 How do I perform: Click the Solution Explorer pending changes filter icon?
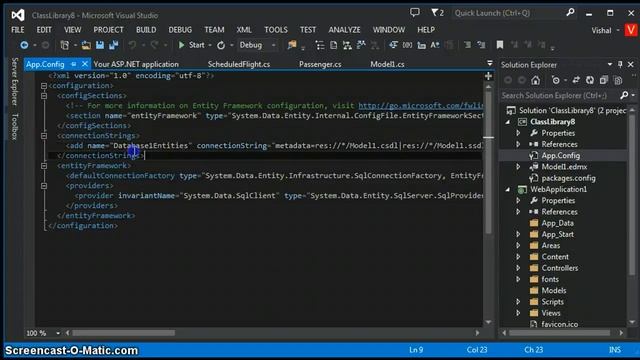(x=556, y=80)
